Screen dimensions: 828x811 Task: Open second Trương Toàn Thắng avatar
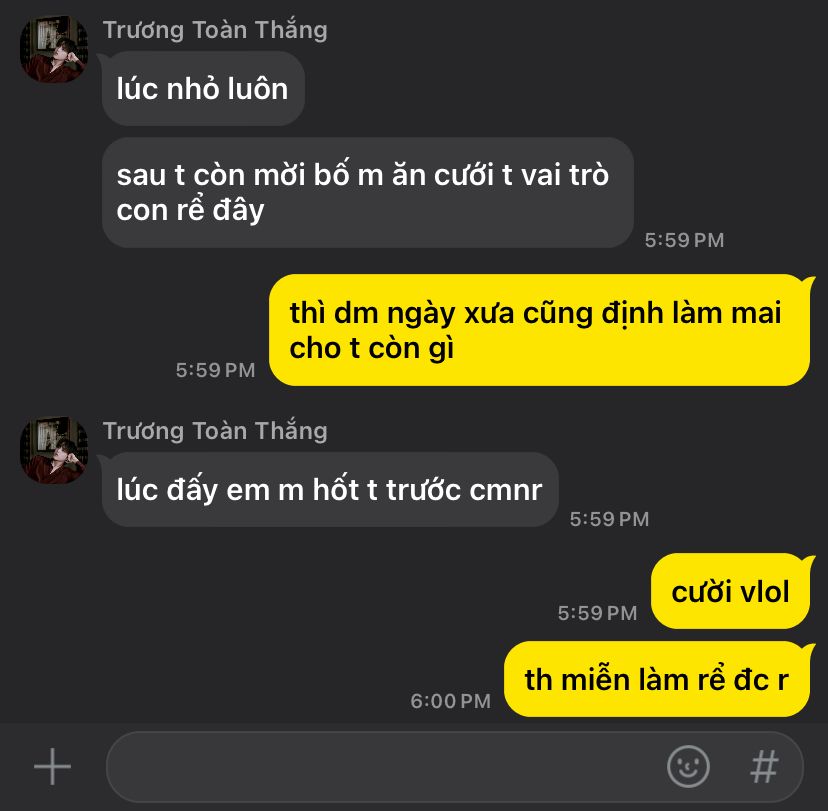[x=54, y=450]
